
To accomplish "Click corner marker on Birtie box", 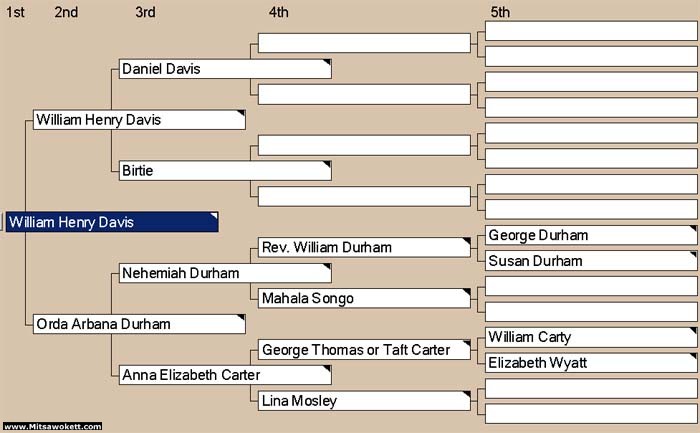I will 327,164.
